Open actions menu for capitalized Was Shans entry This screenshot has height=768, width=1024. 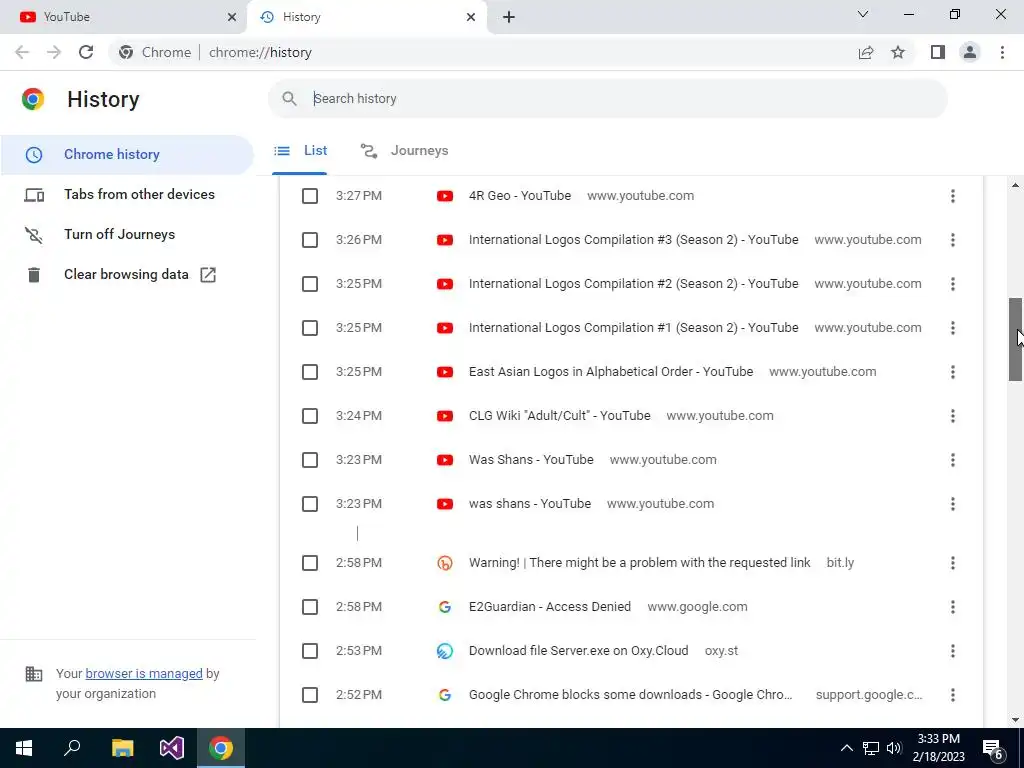953,460
